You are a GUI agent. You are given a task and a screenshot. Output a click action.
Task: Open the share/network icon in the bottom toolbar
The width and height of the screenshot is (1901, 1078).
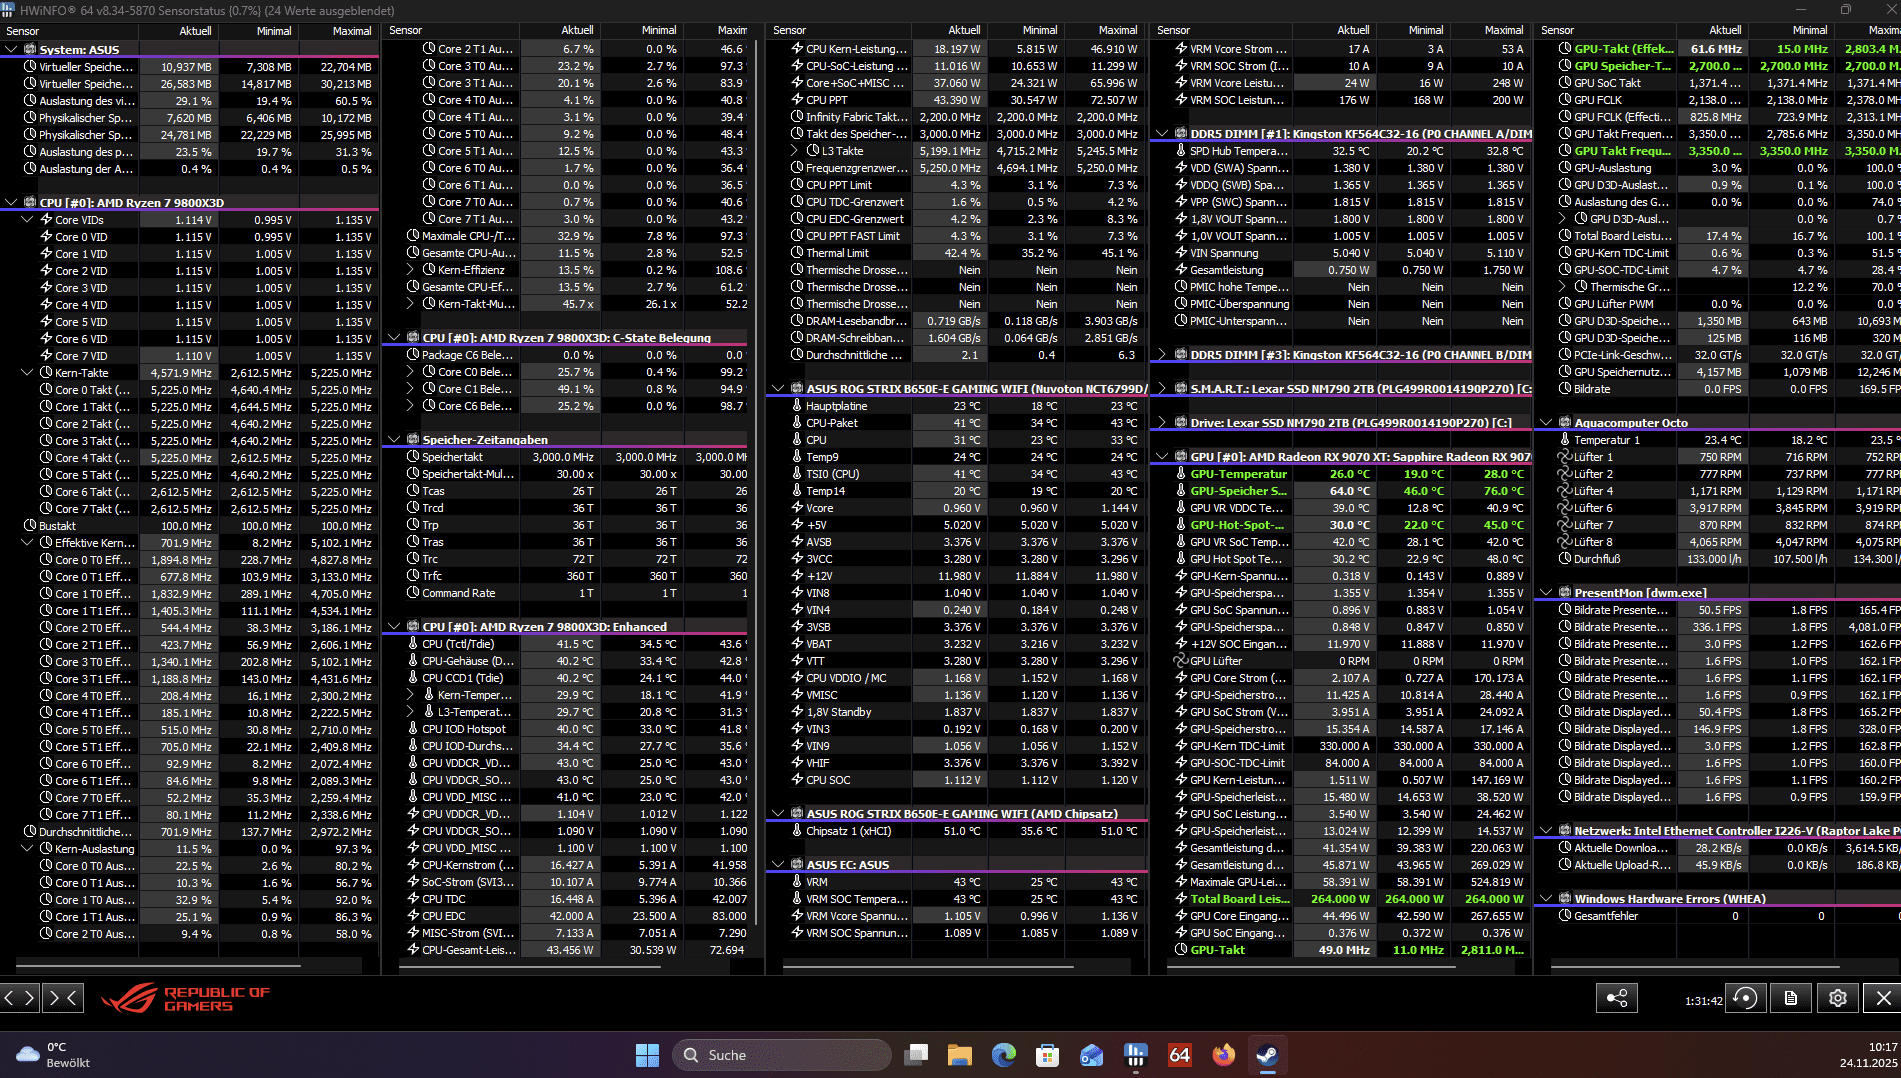tap(1617, 998)
